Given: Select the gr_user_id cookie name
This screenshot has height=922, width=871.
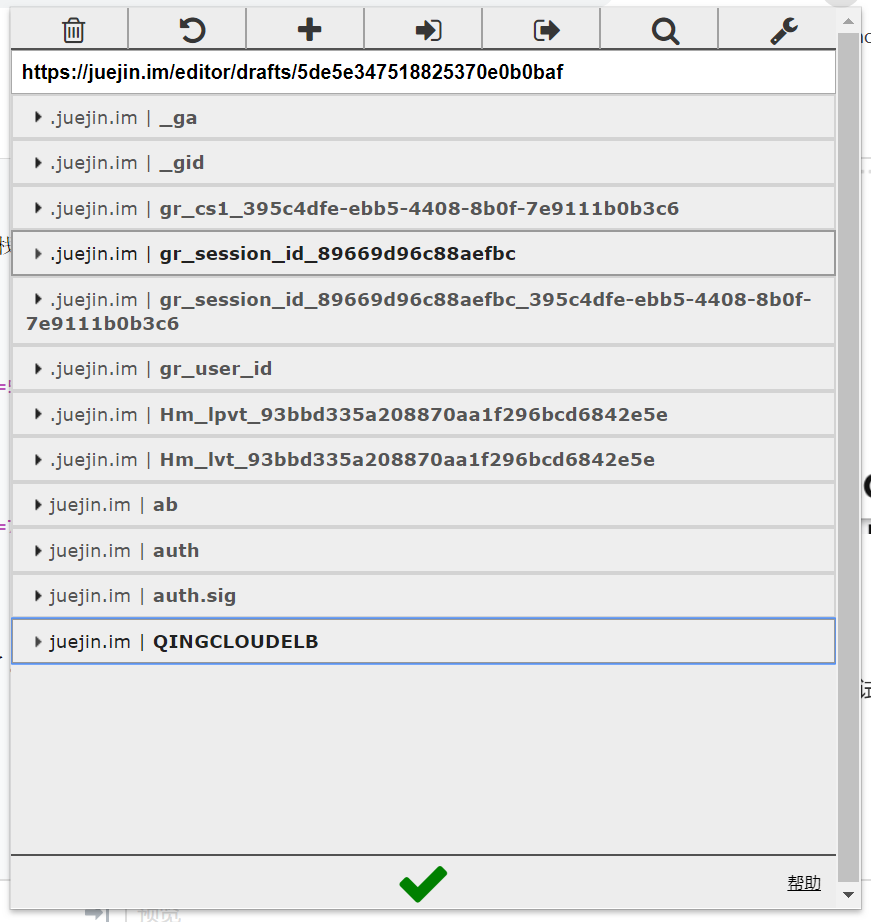Looking at the screenshot, I should coord(216,369).
